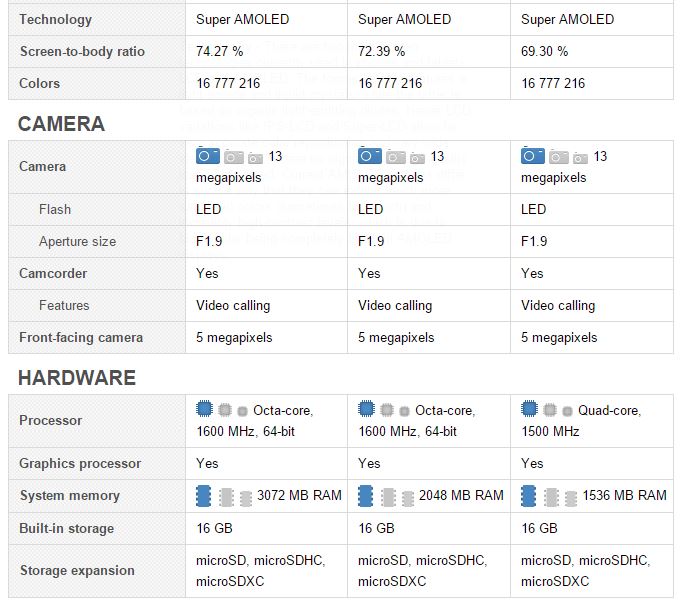Viewport: 681px width, 606px height.
Task: Select the Technology row label
Action: tap(56, 20)
